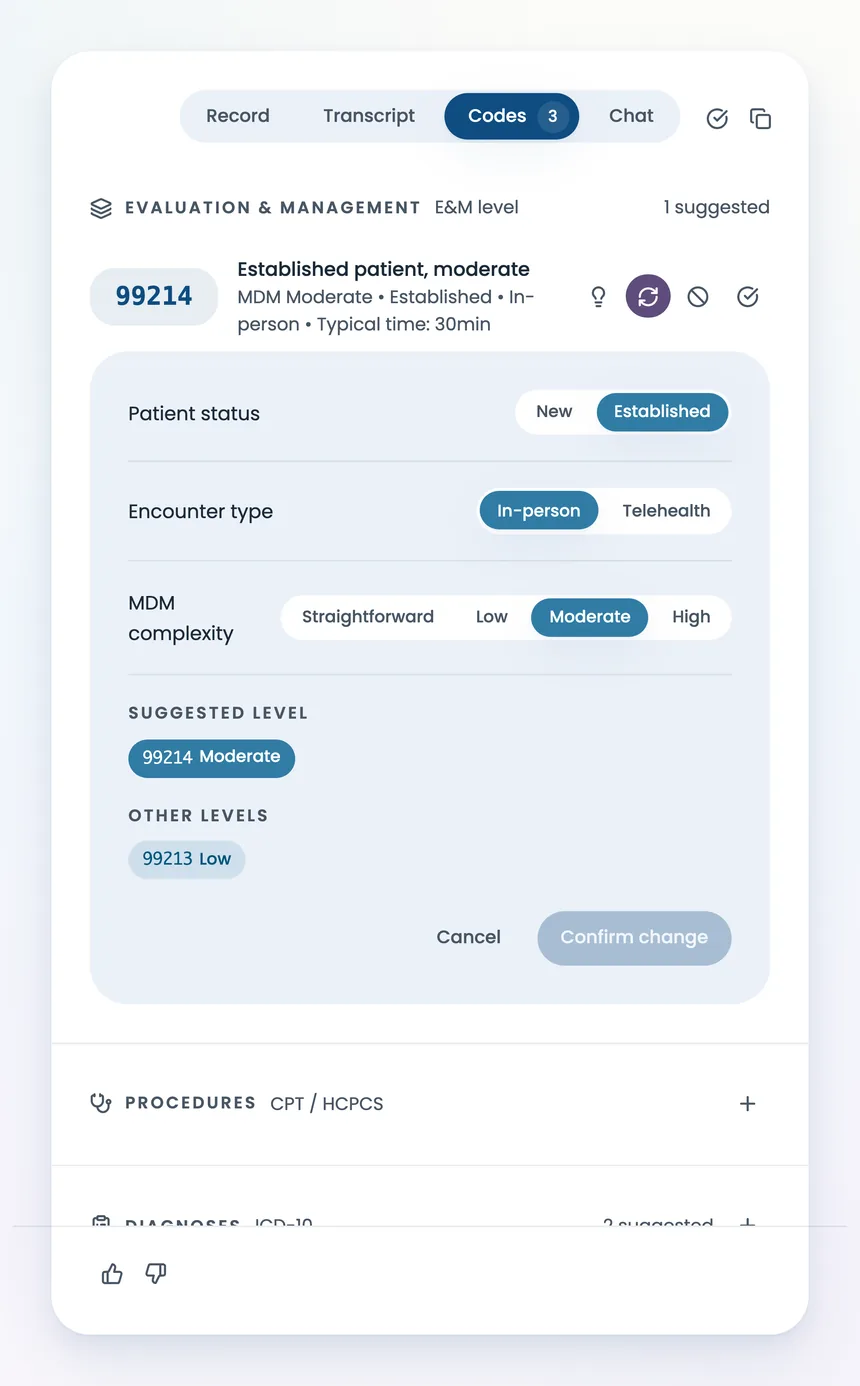Set patient status to New
The image size is (860, 1386).
[554, 412]
